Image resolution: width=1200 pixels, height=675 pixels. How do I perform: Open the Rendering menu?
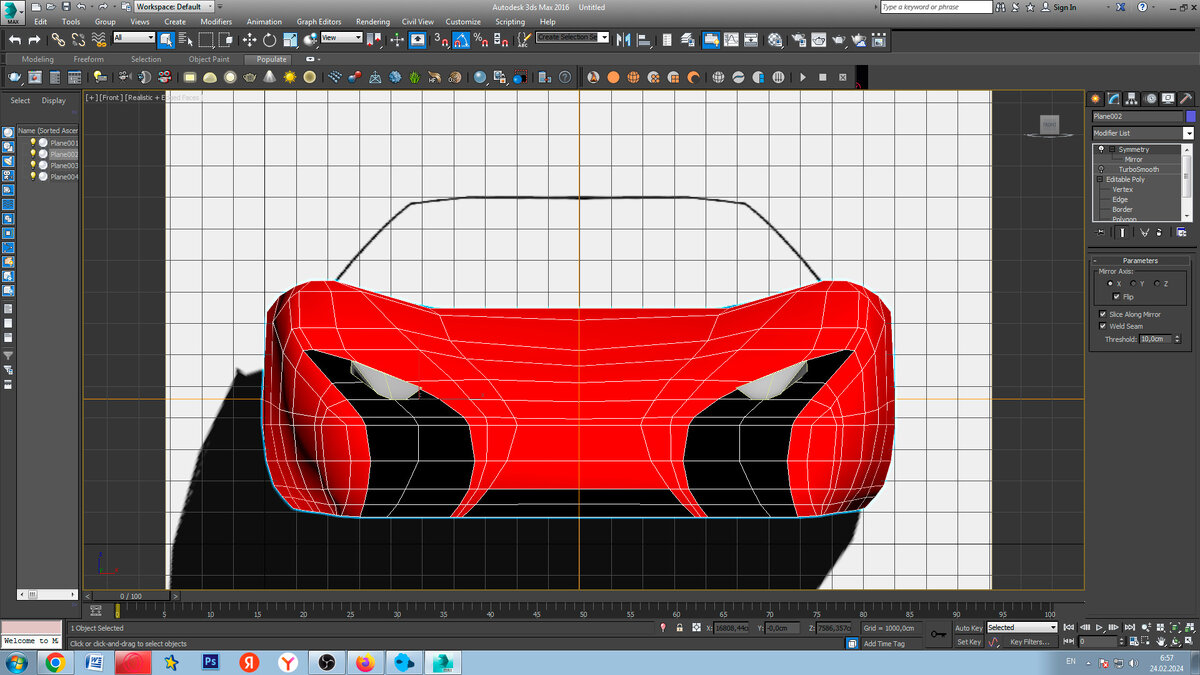[x=373, y=21]
